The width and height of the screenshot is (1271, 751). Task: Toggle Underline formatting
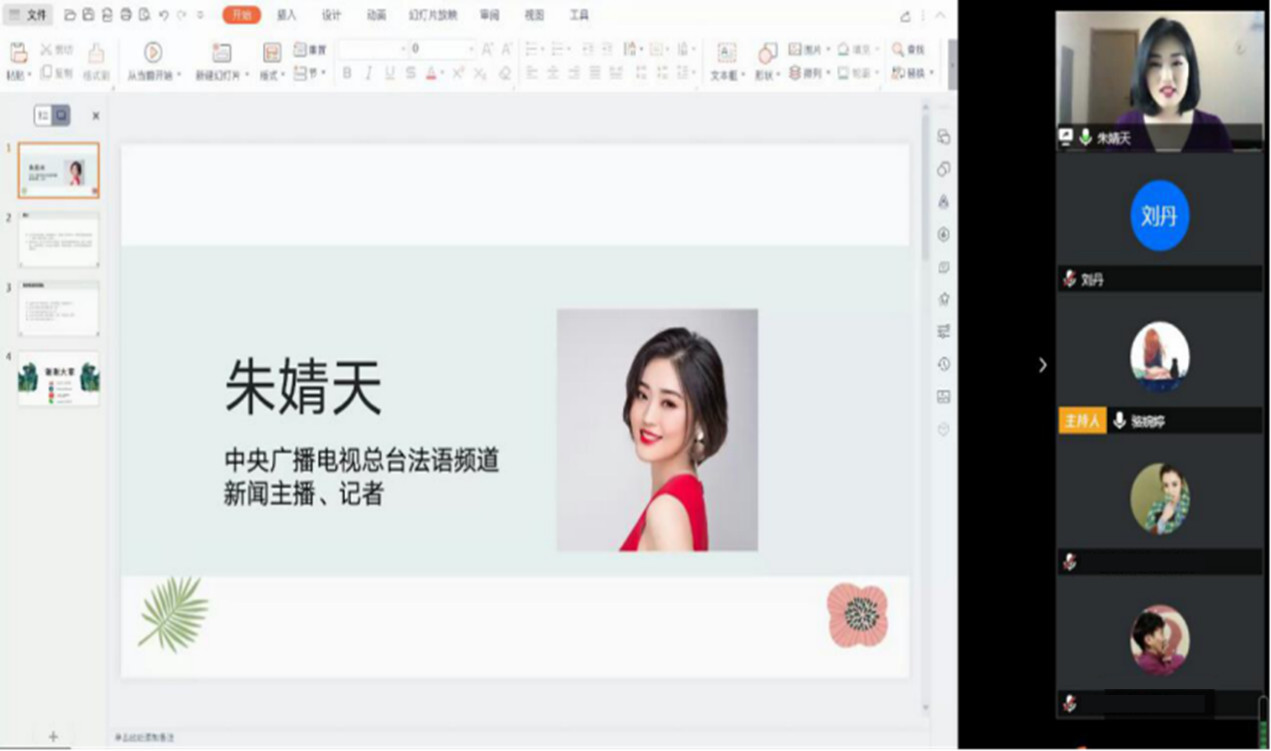[389, 73]
